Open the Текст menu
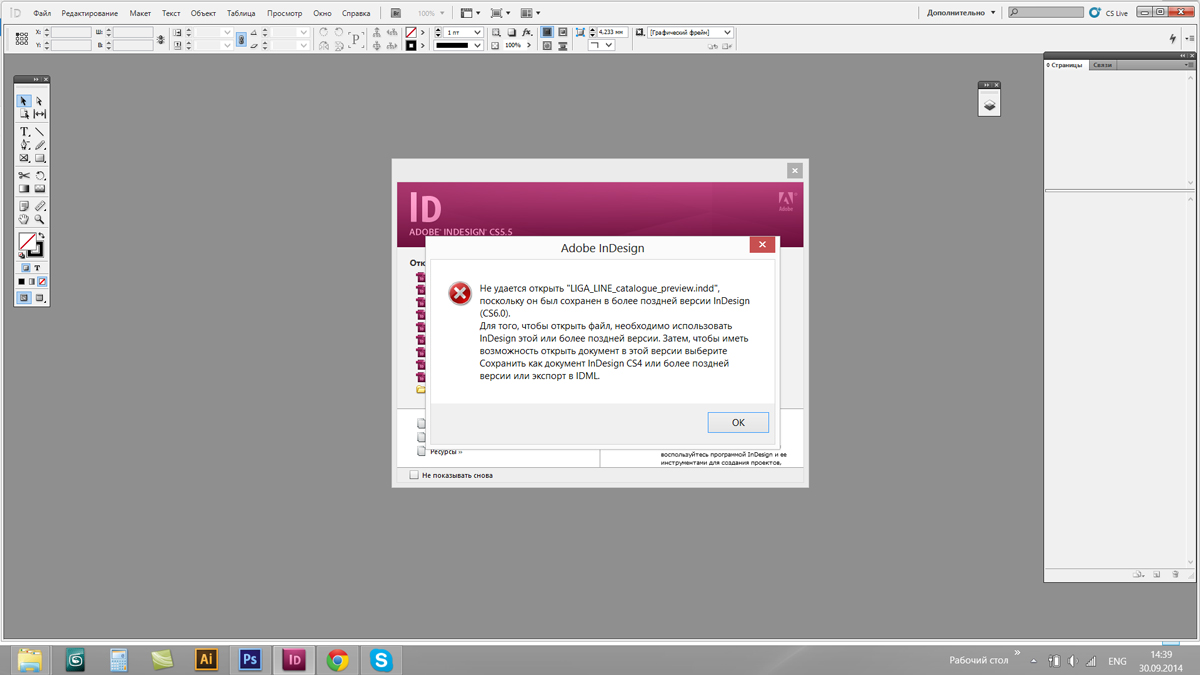 point(171,13)
